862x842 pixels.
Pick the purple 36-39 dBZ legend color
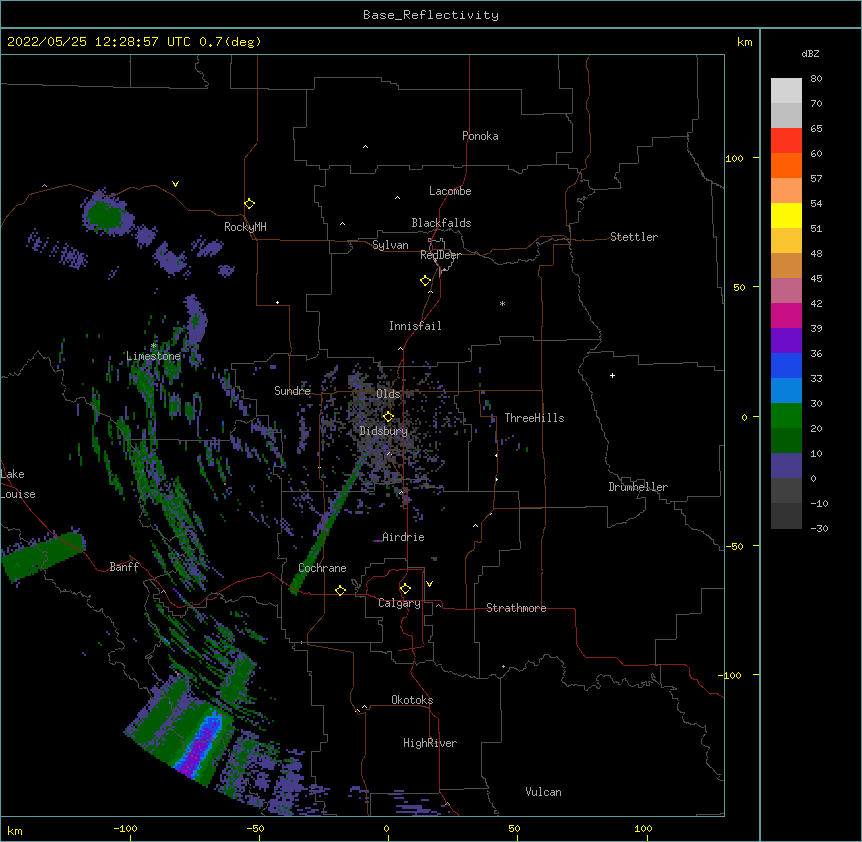[x=786, y=340]
